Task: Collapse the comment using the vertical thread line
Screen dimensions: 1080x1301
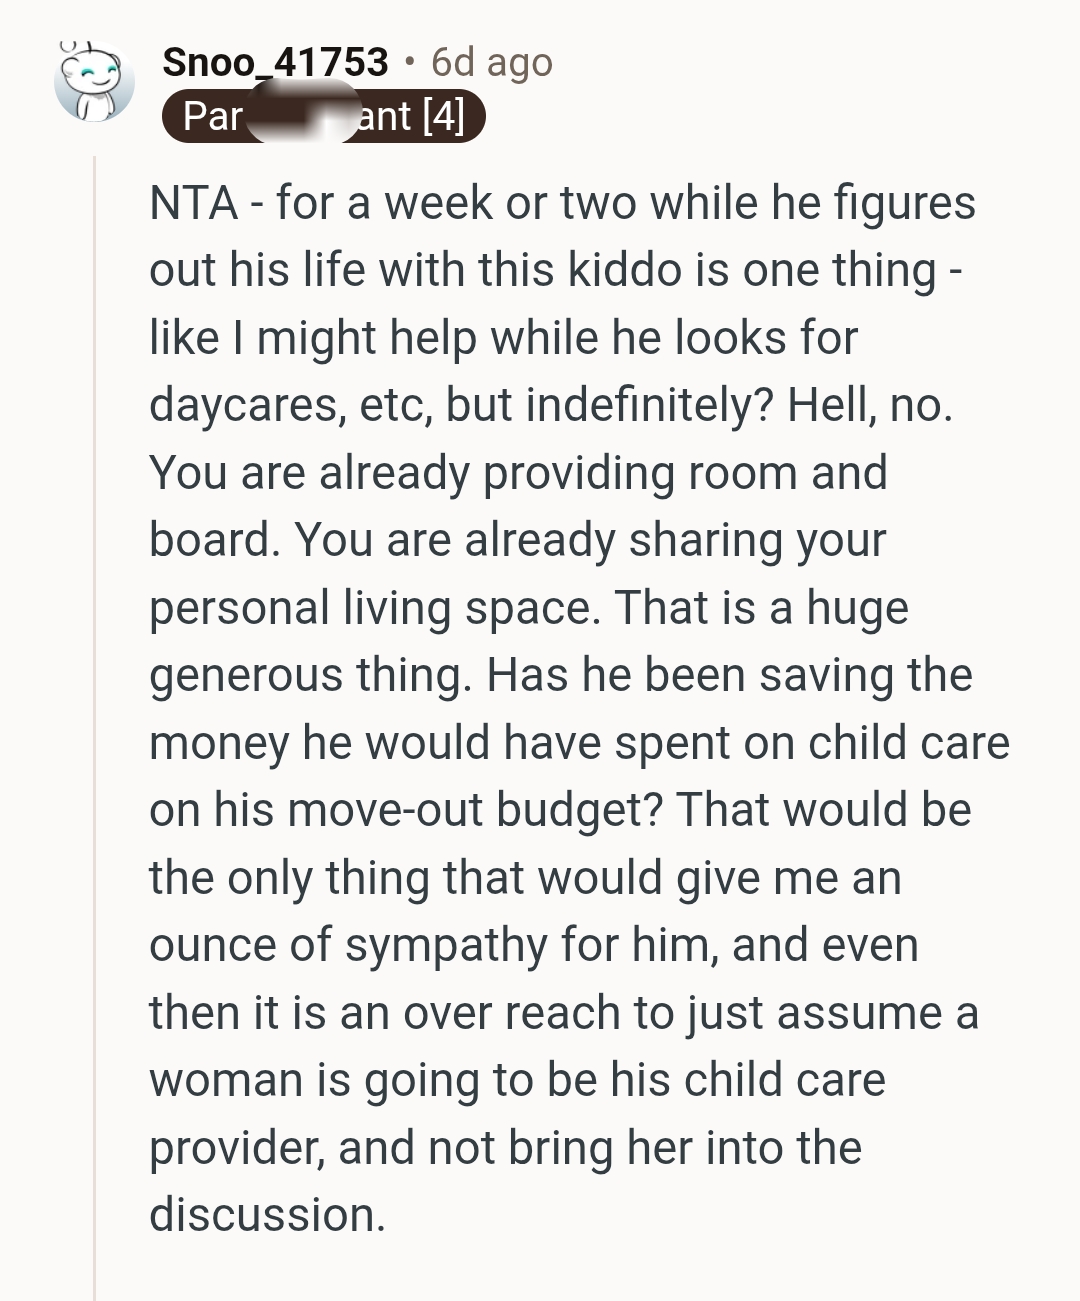Action: click(95, 700)
